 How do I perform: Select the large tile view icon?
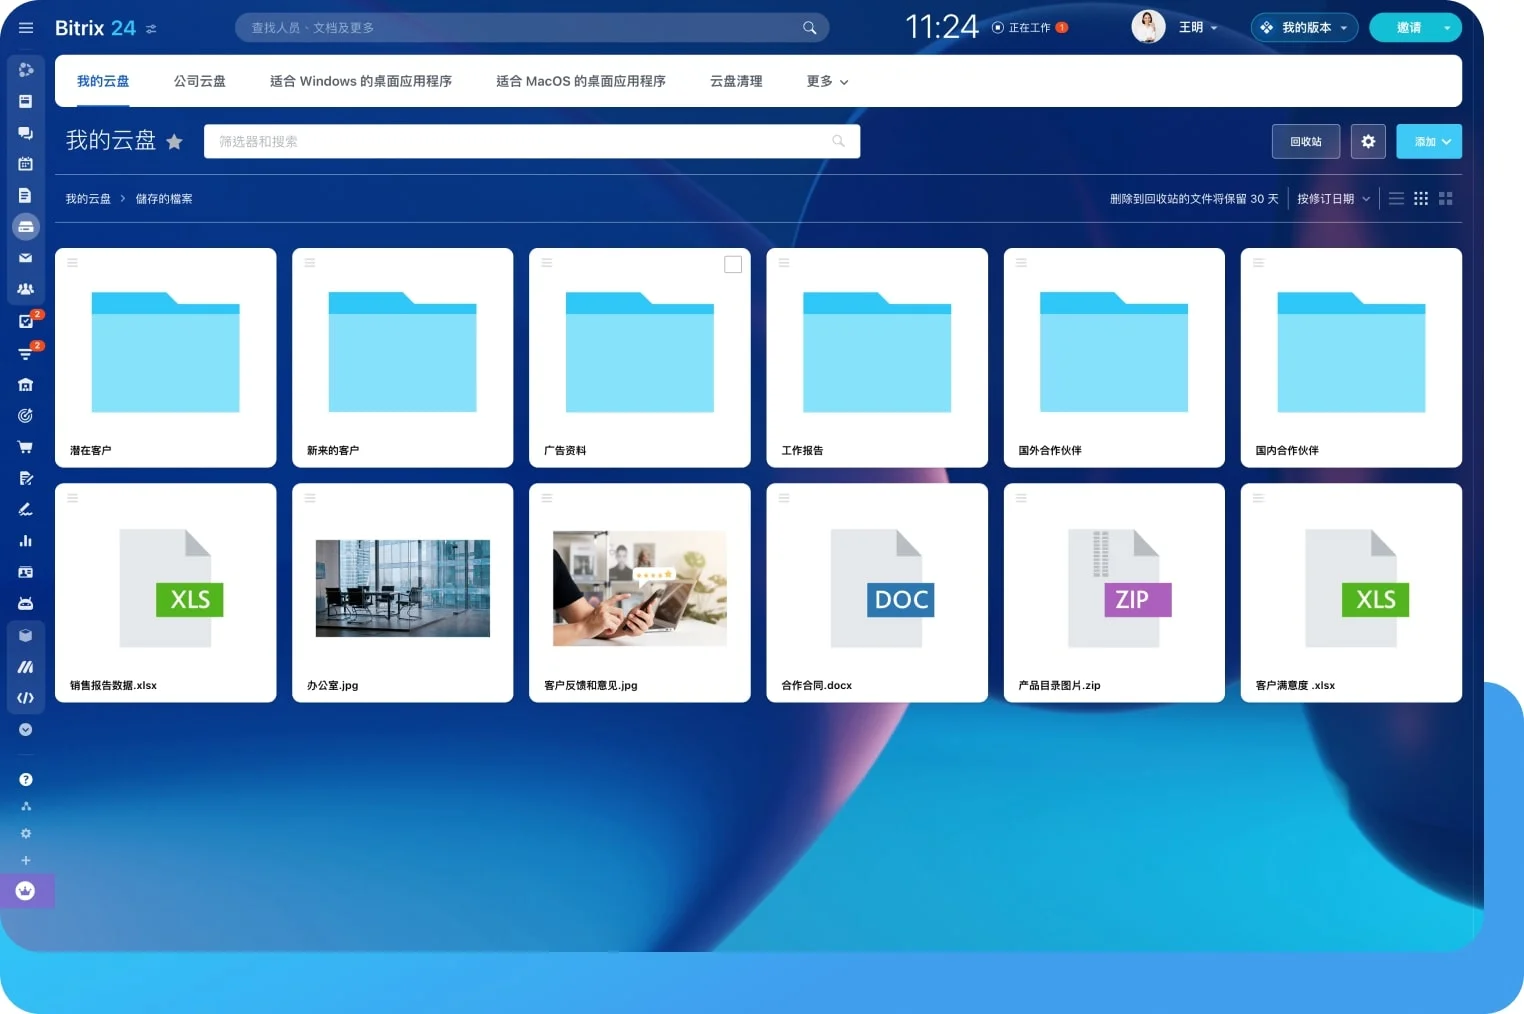point(1445,199)
